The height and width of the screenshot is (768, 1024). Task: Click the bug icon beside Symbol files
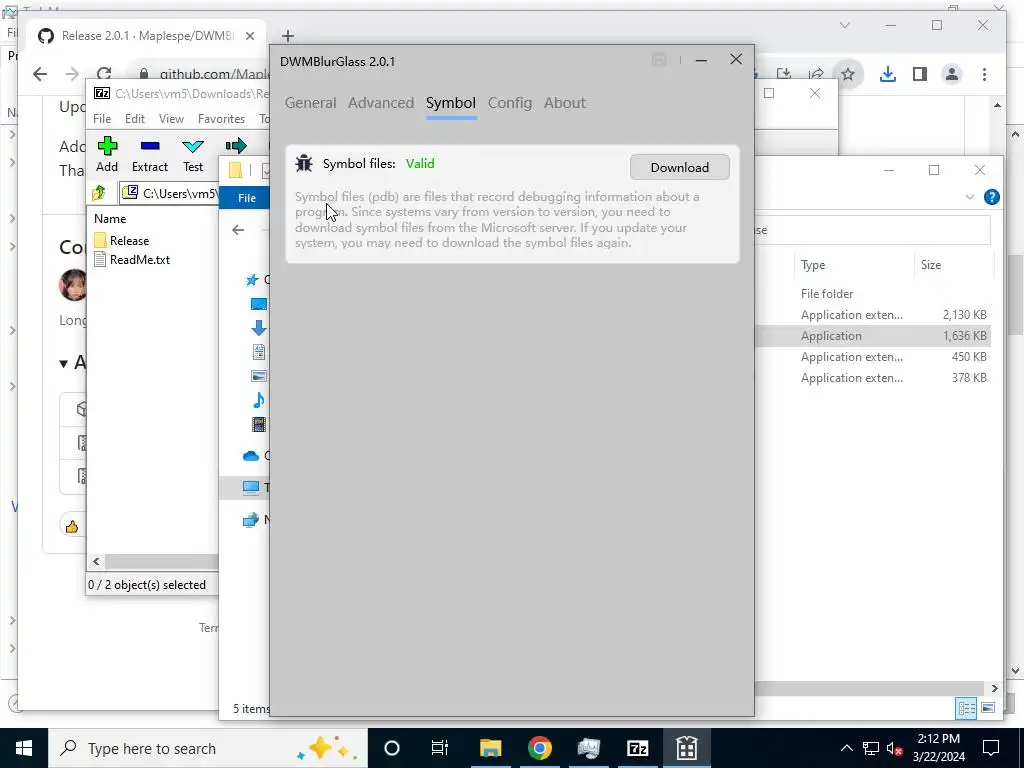(x=304, y=163)
